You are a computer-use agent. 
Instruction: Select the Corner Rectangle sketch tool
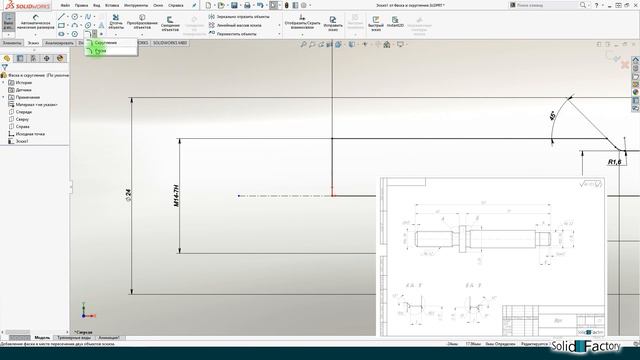point(61,26)
